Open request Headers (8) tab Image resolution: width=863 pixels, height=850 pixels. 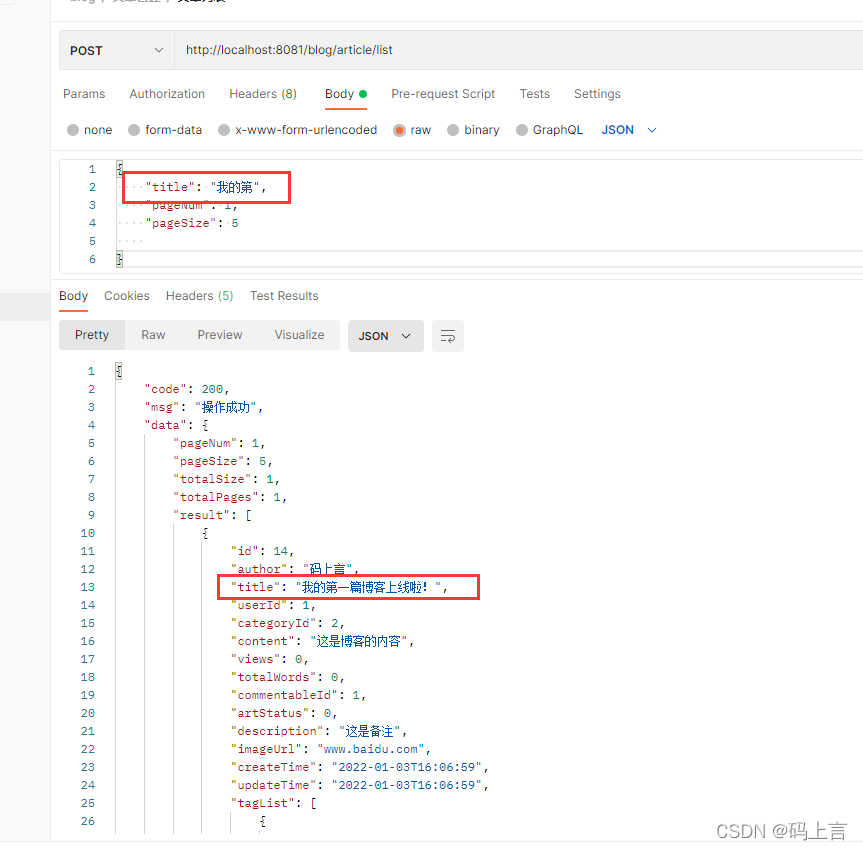pyautogui.click(x=263, y=94)
